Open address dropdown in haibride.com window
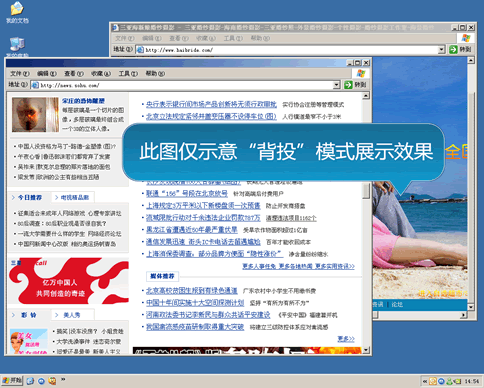 442,50
